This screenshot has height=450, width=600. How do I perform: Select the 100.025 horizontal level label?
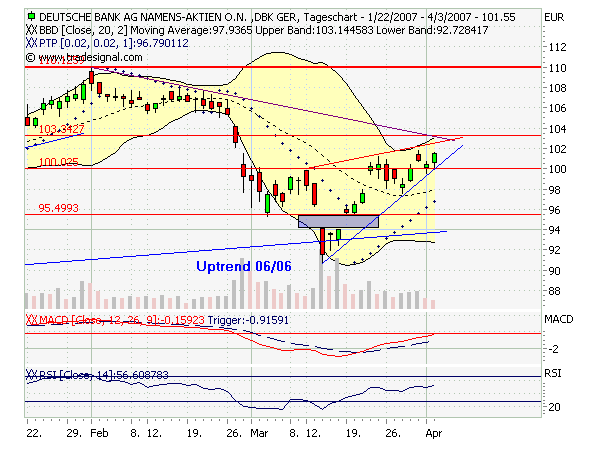pos(58,161)
